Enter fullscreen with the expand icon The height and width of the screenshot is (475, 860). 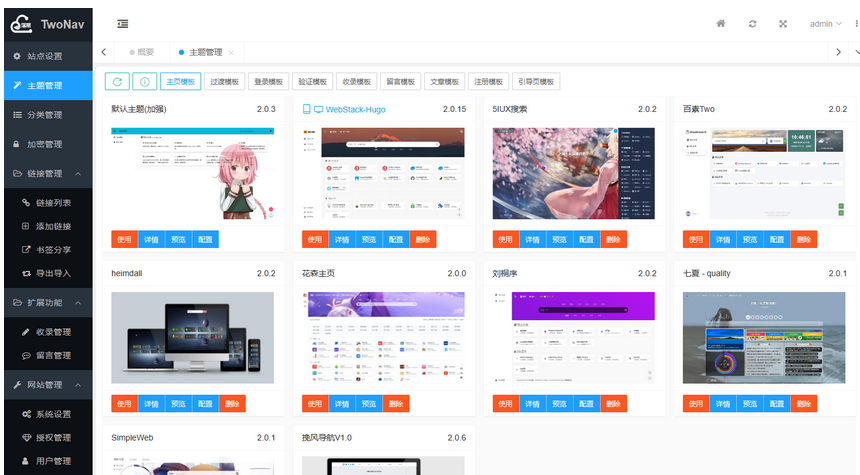click(x=783, y=24)
